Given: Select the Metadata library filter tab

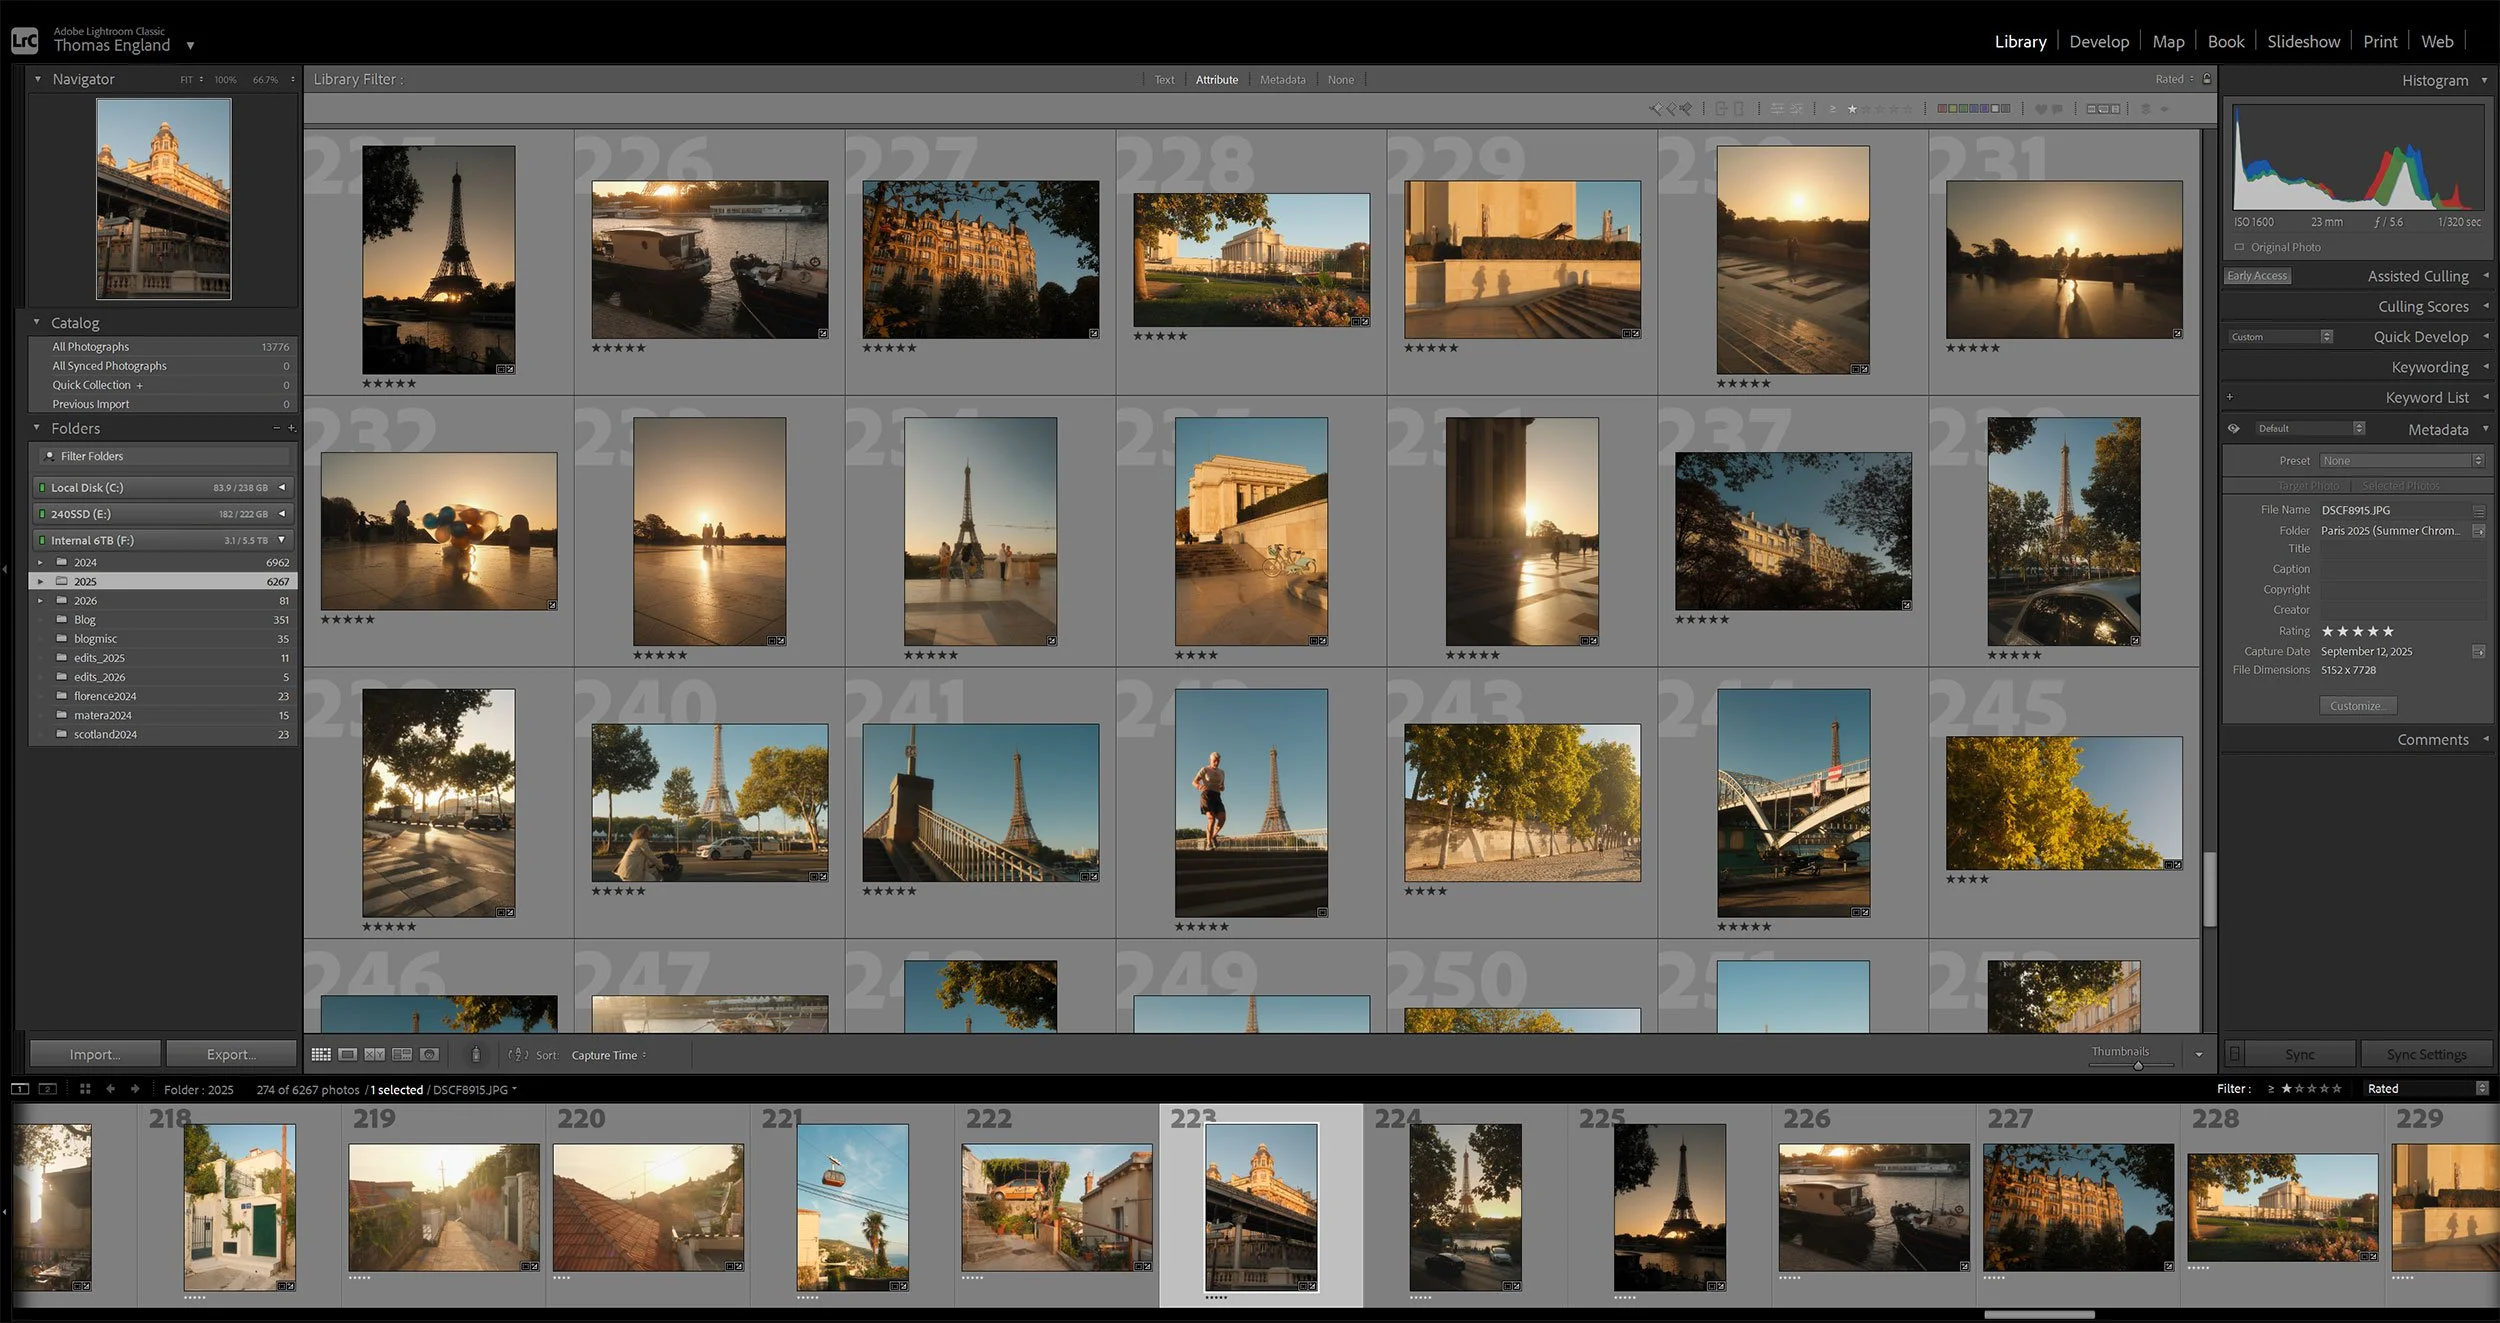Looking at the screenshot, I should click(1282, 79).
